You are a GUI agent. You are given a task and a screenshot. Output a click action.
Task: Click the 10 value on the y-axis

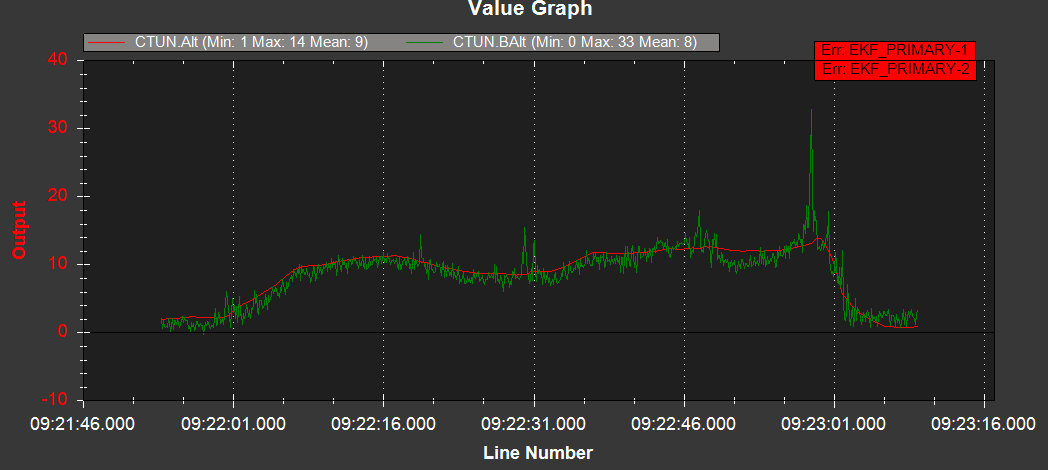point(58,265)
